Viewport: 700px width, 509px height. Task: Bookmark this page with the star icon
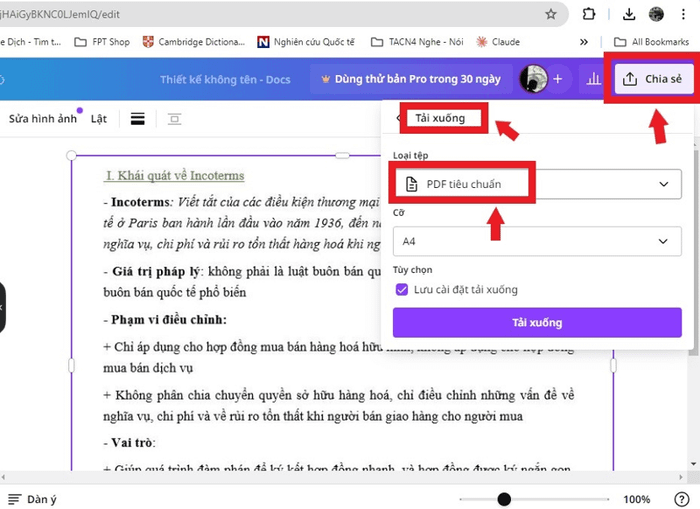point(551,14)
